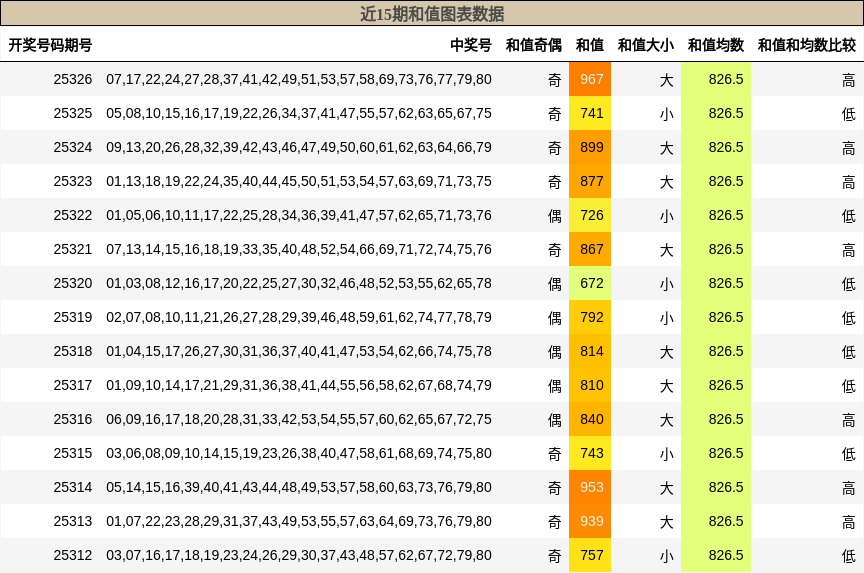This screenshot has width=864, height=573.
Task: Click the 开奖号码期号 column header
Action: point(50,45)
